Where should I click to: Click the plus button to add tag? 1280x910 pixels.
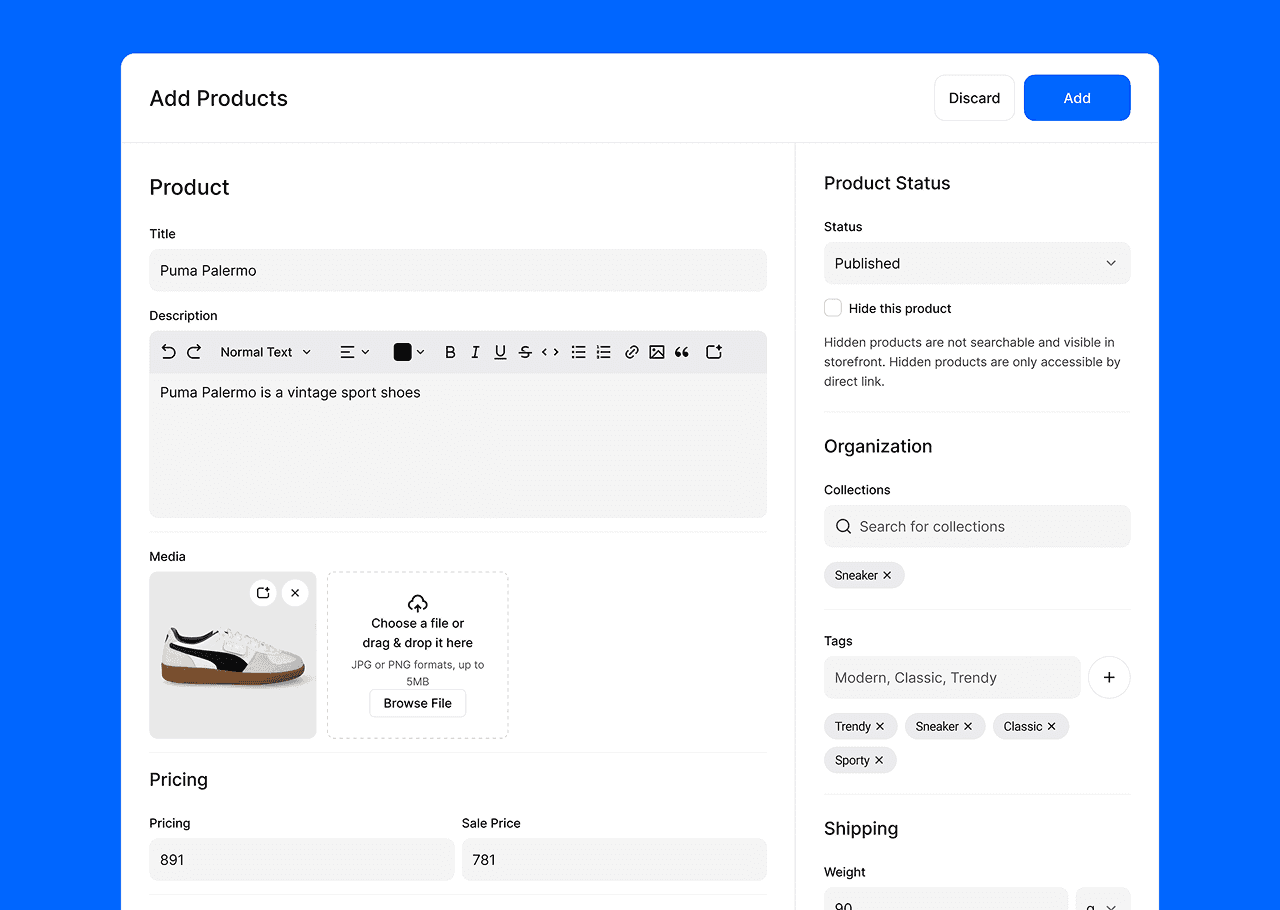pos(1109,677)
